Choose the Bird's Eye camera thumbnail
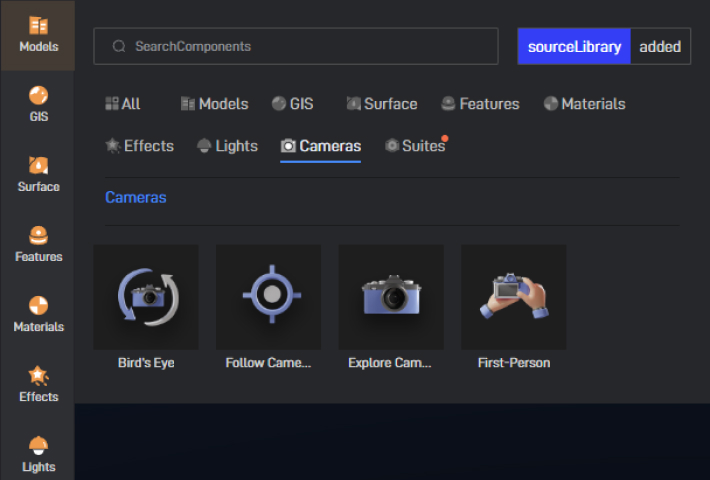The height and width of the screenshot is (480, 710). pos(146,297)
